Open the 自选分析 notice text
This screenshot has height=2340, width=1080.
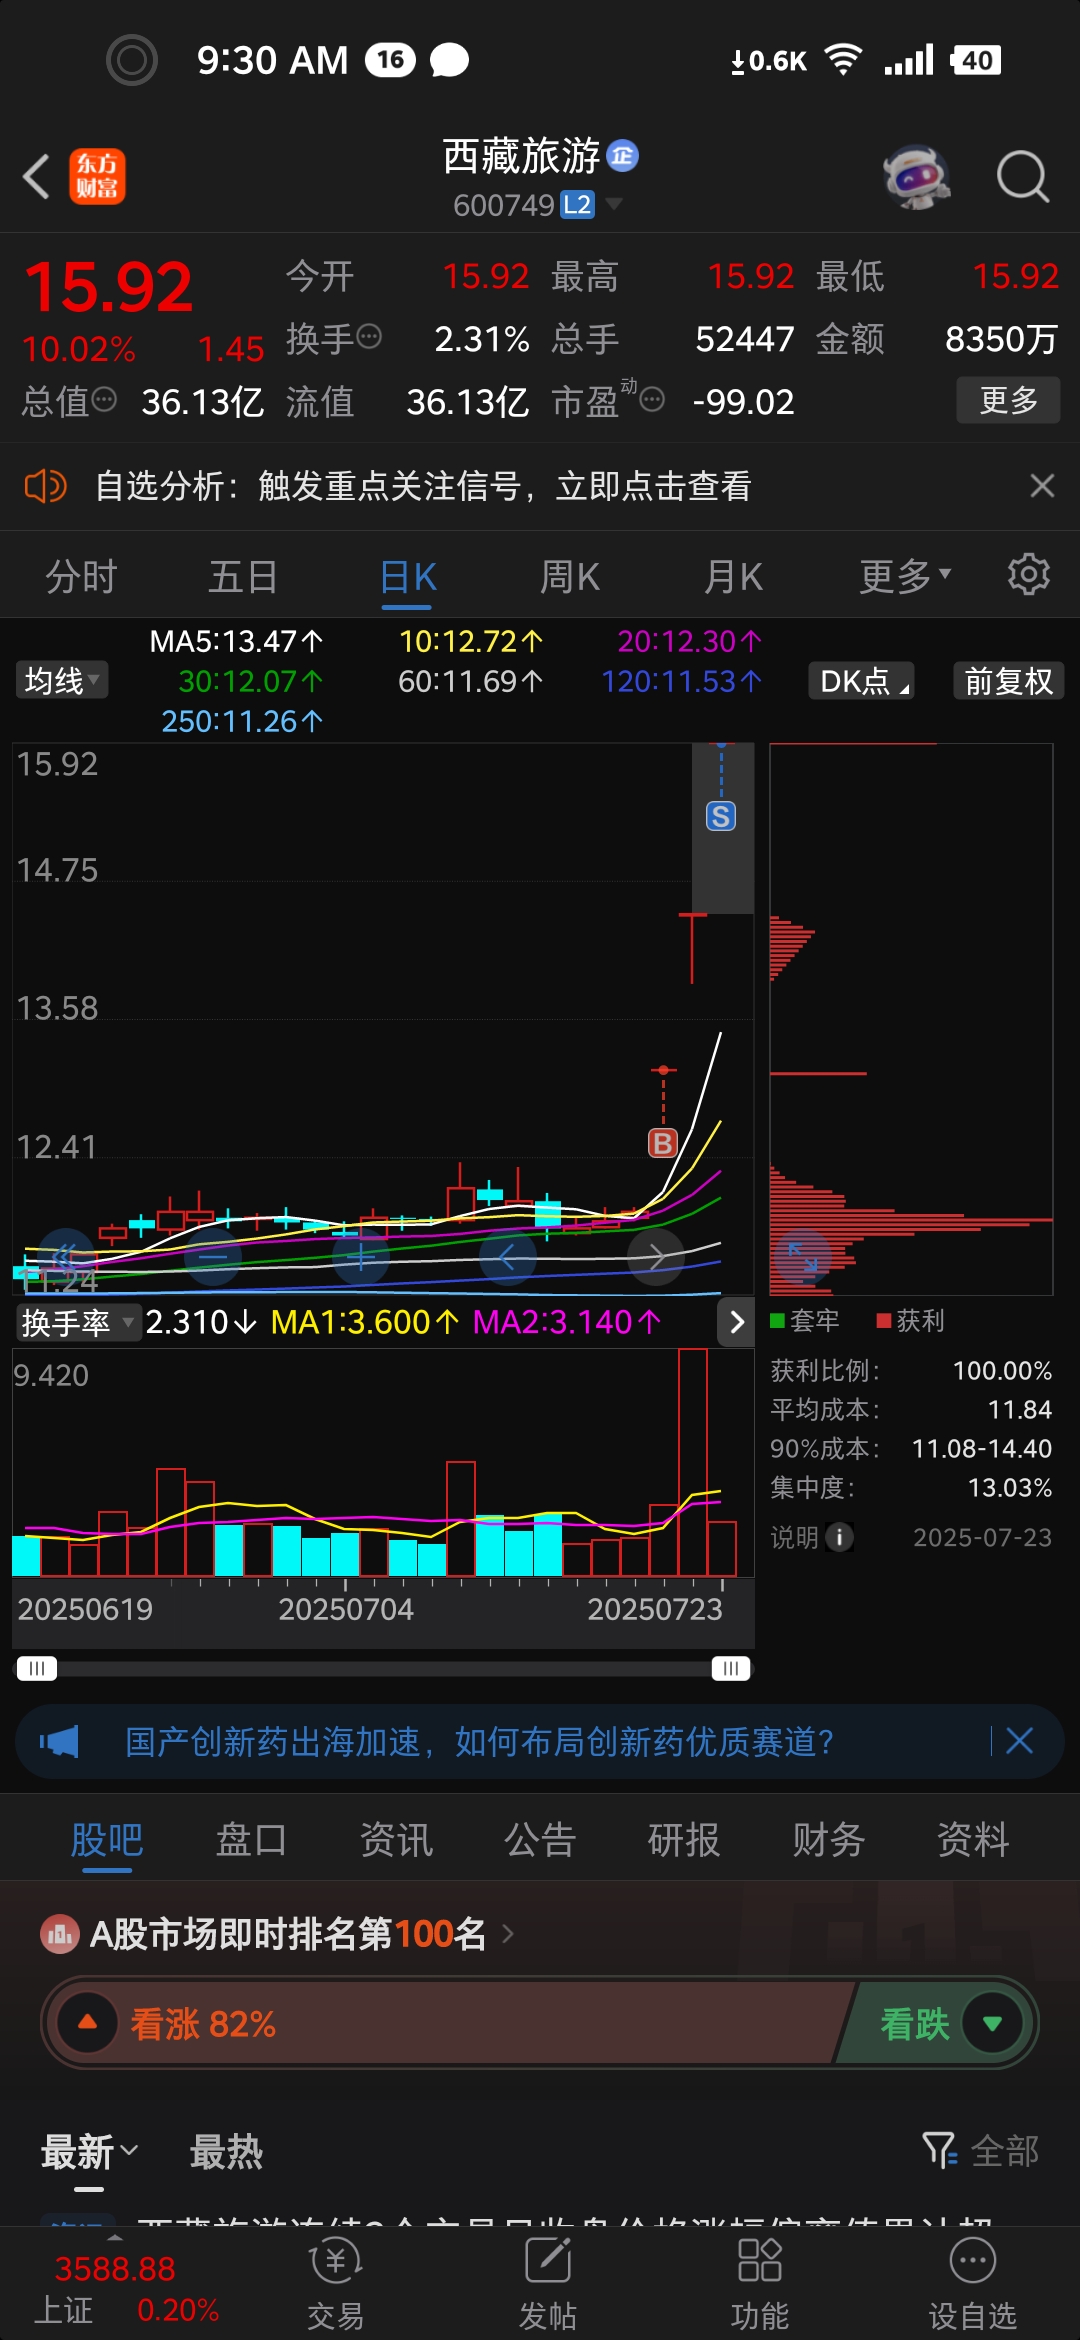tap(423, 487)
